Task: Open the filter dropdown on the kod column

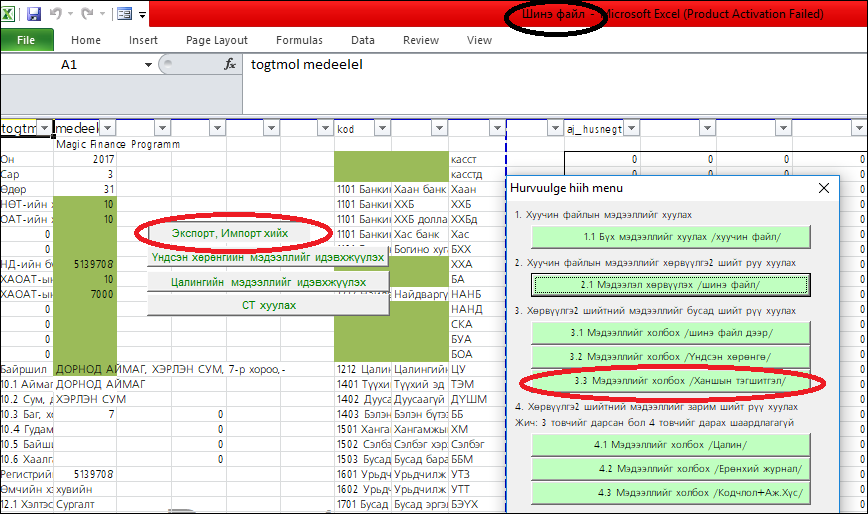Action: point(380,128)
